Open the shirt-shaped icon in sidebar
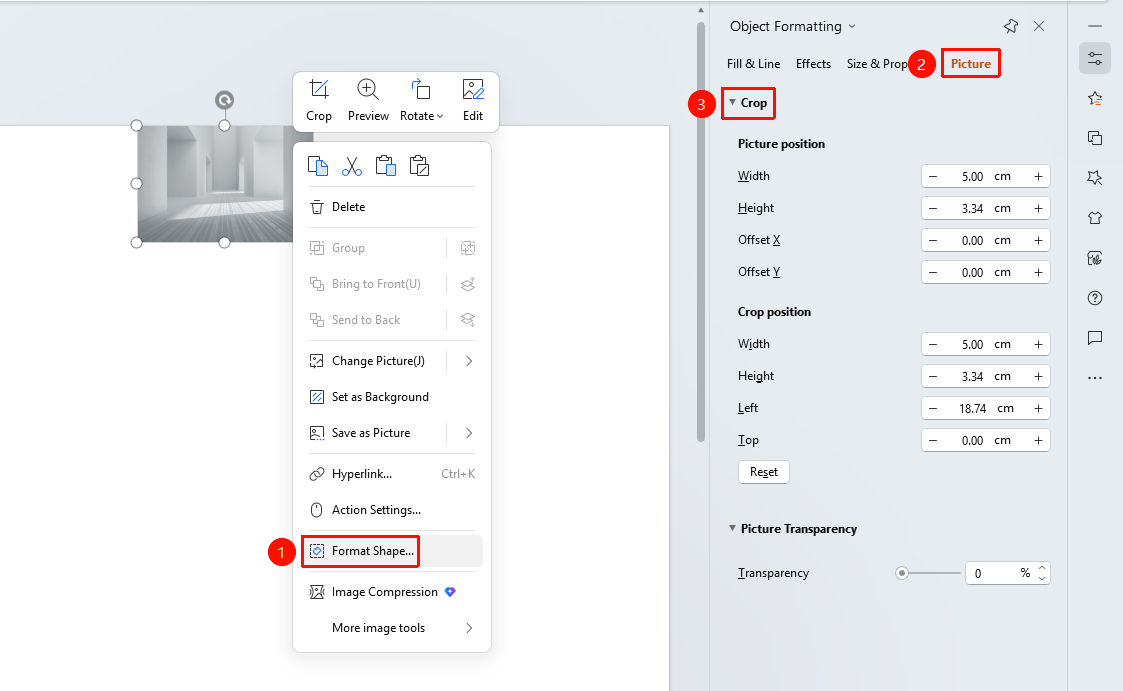This screenshot has width=1123, height=691. coord(1094,218)
